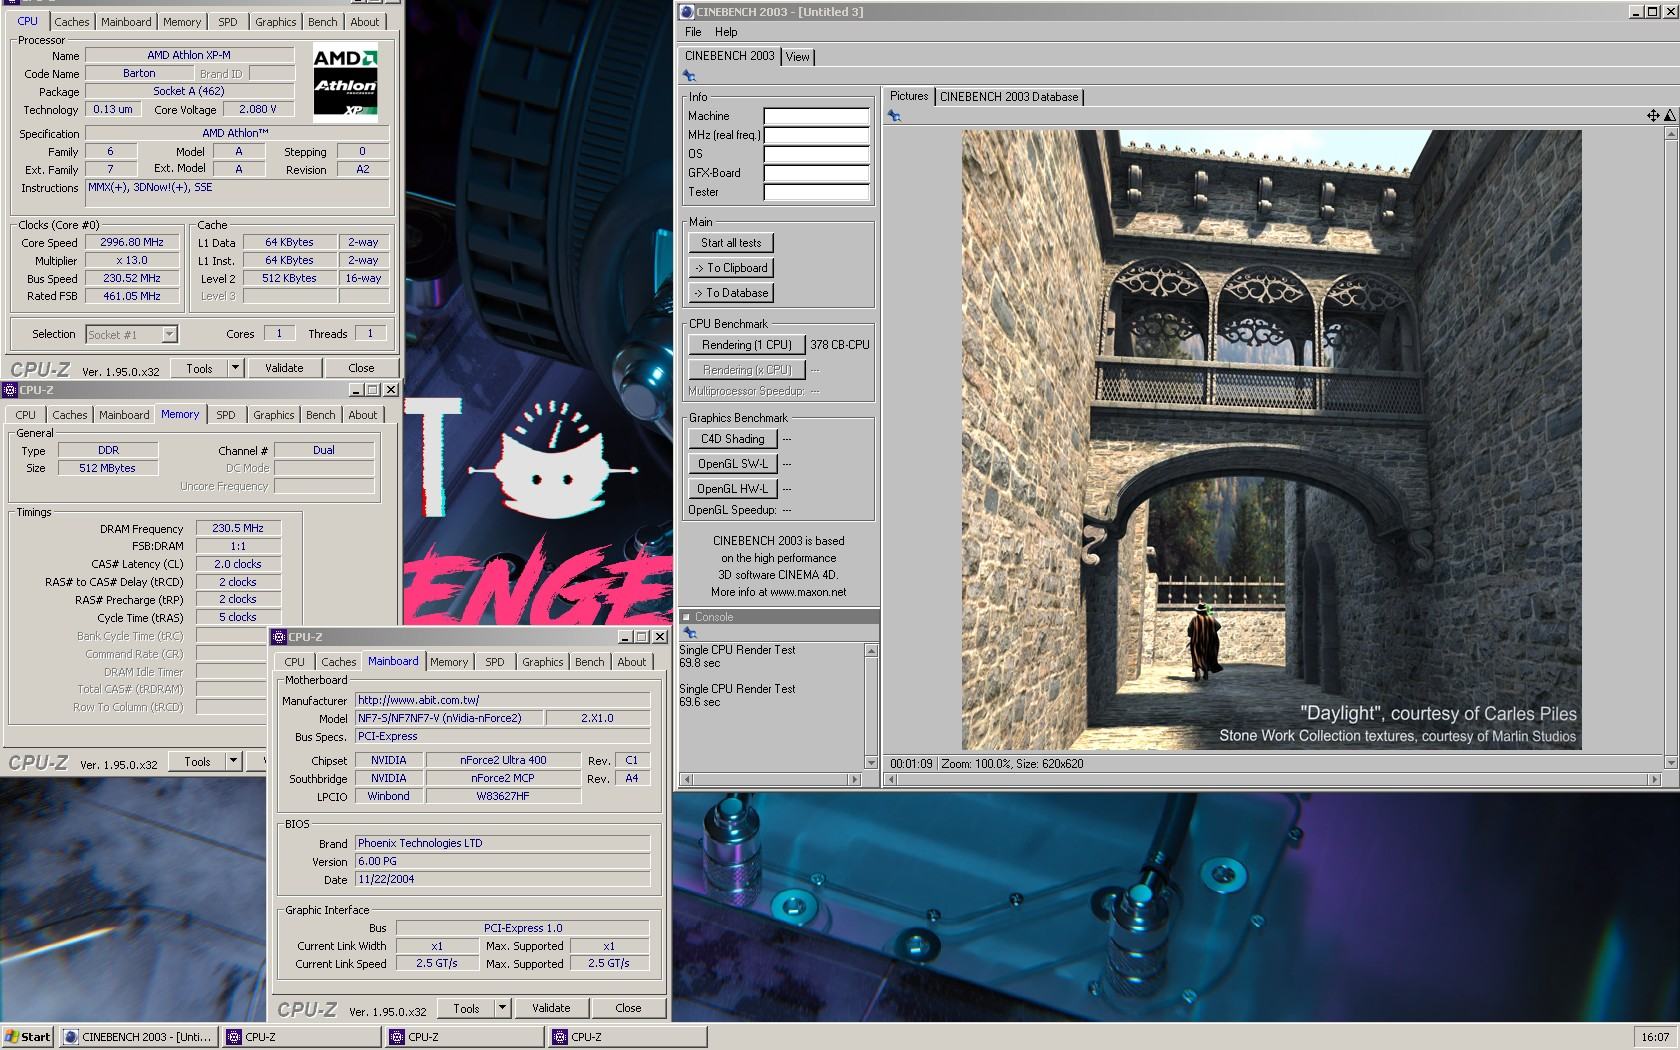
Task: Click Rendering (1 CPU) button
Action: click(x=747, y=345)
